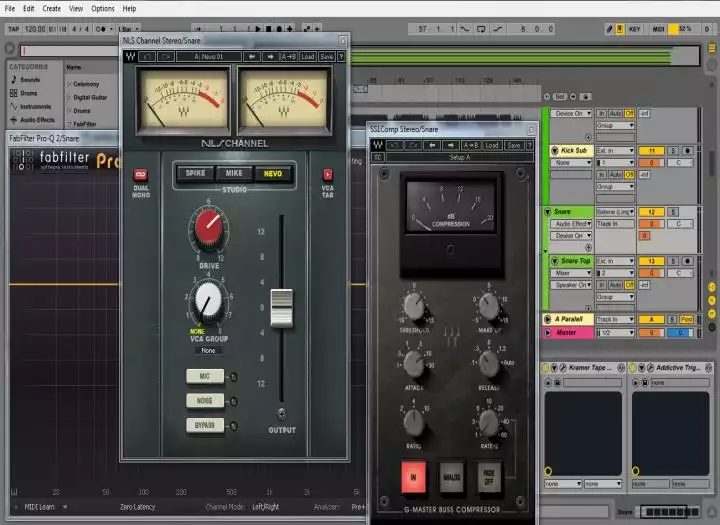
Task: Click the red DRIVE knob
Action: [209, 228]
